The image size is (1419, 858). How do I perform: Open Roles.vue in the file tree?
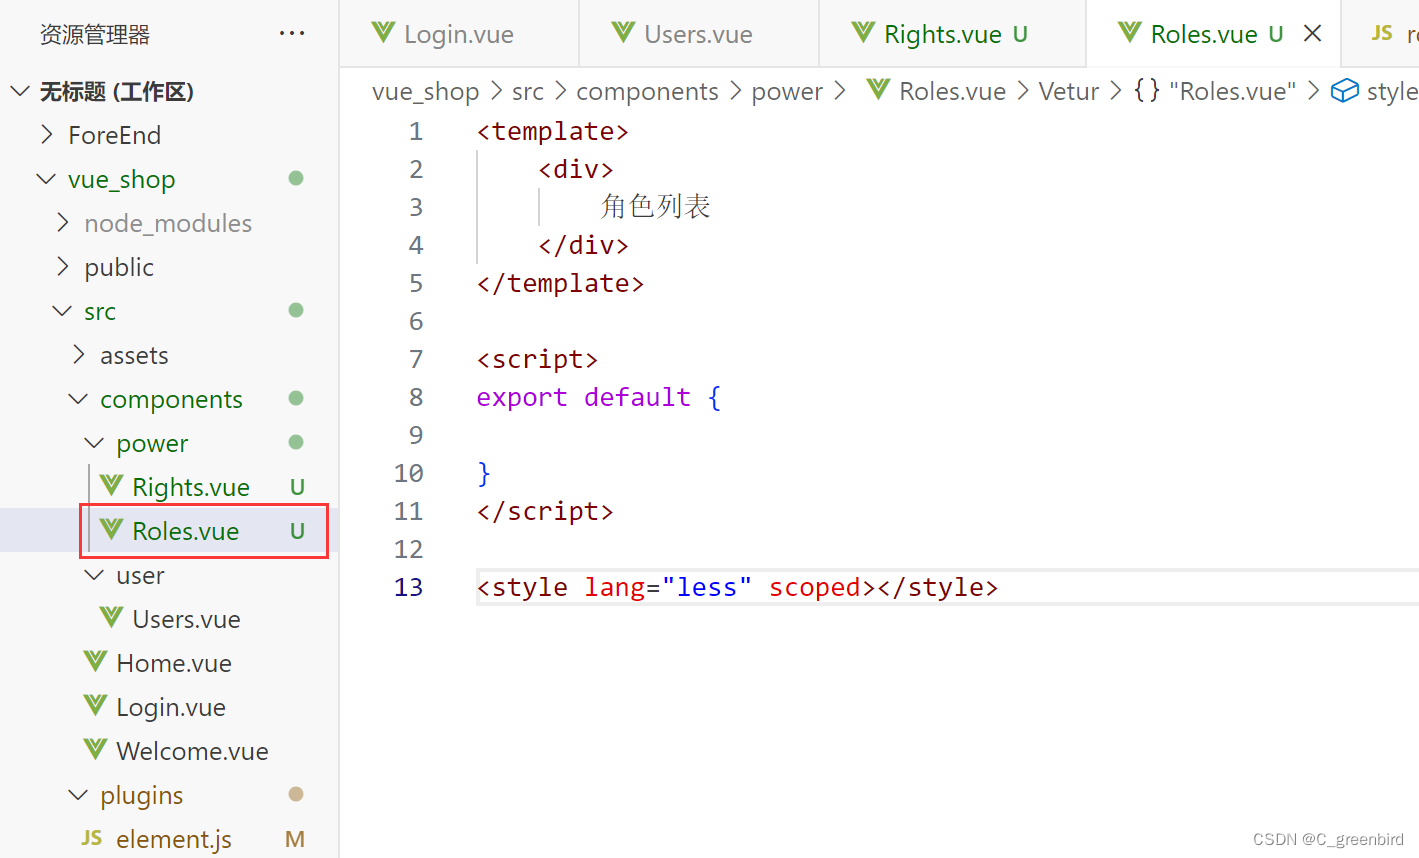coord(186,531)
